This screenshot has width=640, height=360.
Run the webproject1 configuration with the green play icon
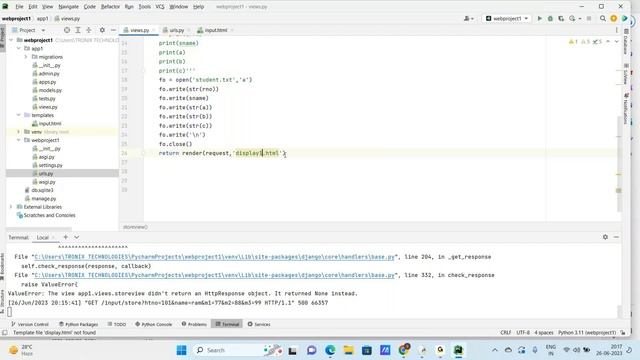[x=539, y=18]
